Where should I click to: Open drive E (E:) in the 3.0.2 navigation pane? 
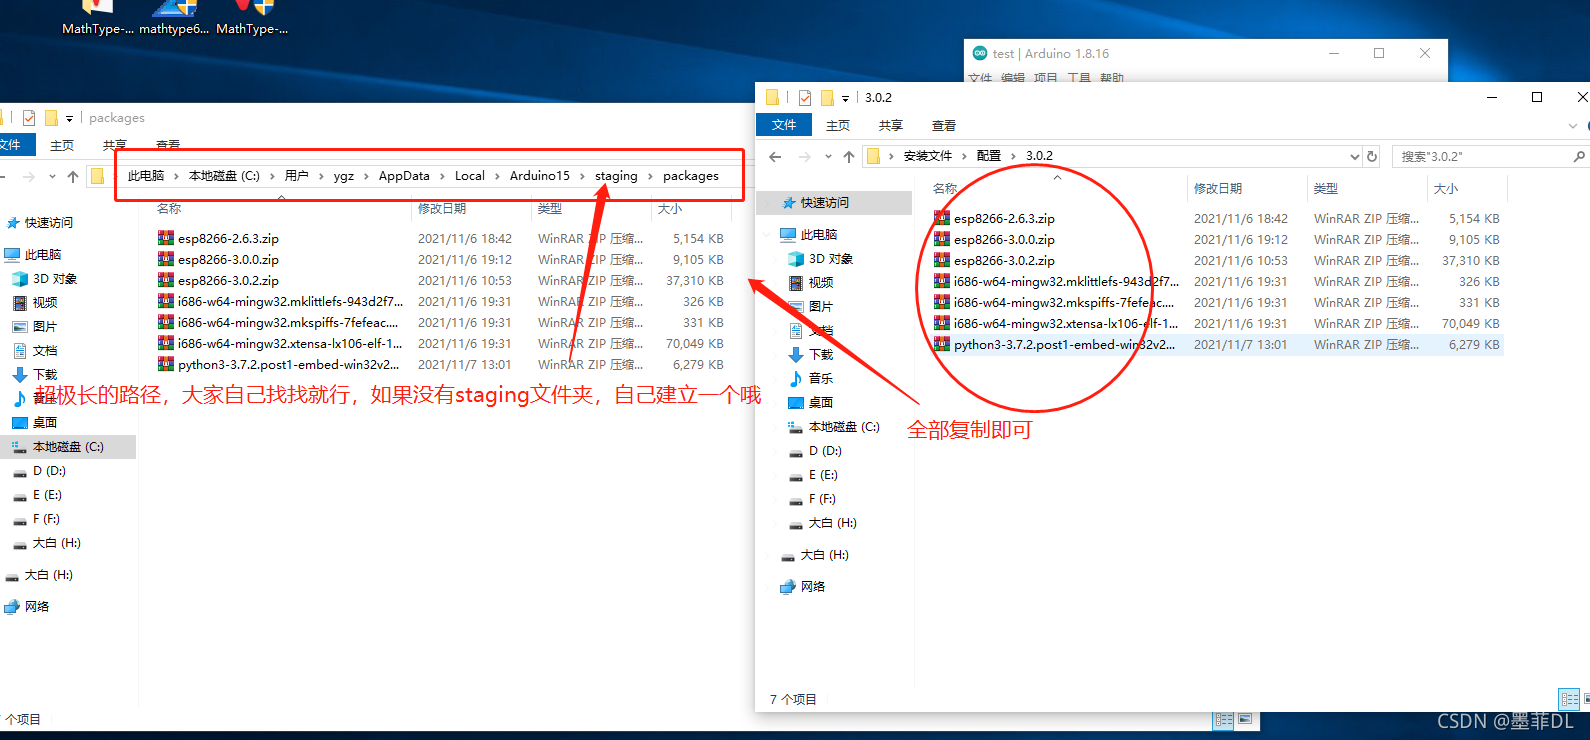point(825,475)
